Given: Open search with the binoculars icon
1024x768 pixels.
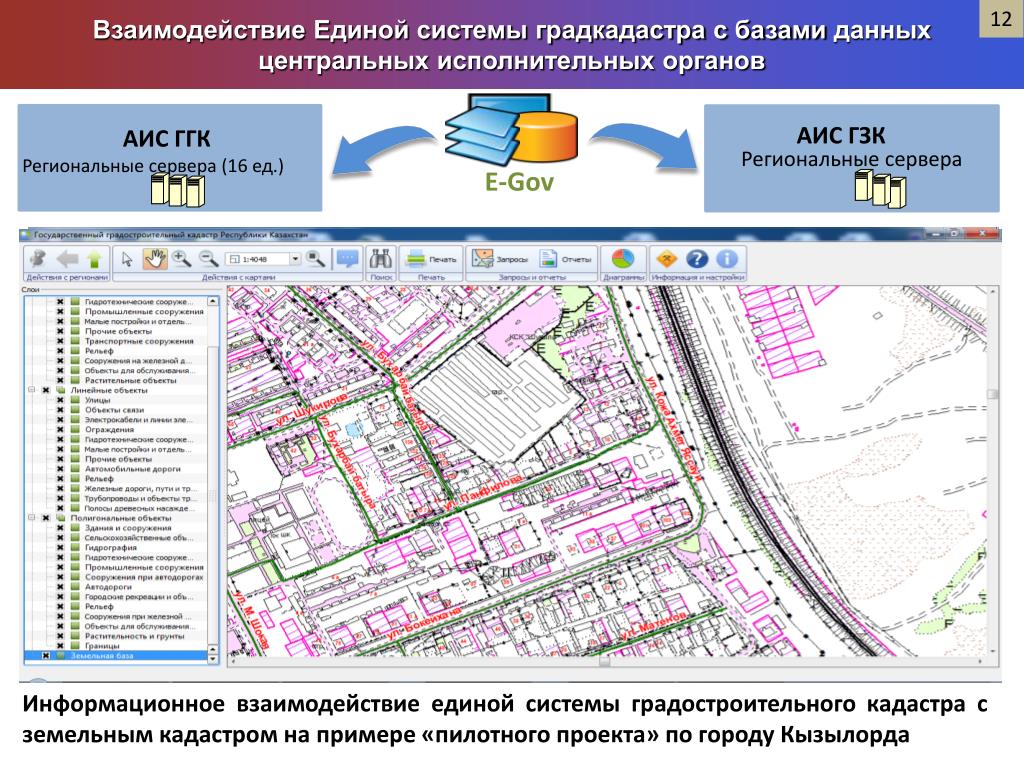Looking at the screenshot, I should pos(381,259).
